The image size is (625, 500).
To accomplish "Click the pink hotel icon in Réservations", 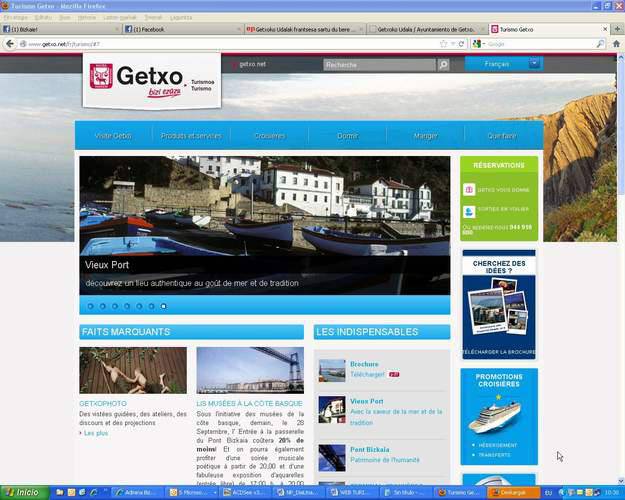I will point(469,190).
